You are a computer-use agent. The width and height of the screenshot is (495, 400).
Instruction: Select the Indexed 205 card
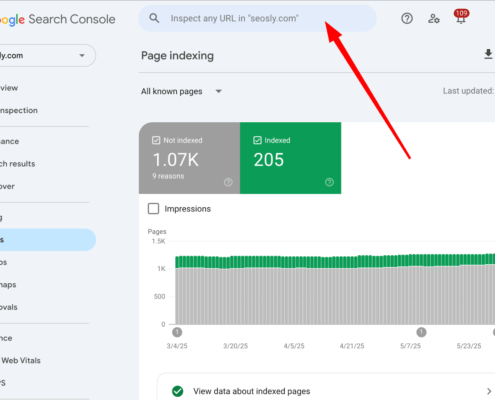click(x=290, y=158)
